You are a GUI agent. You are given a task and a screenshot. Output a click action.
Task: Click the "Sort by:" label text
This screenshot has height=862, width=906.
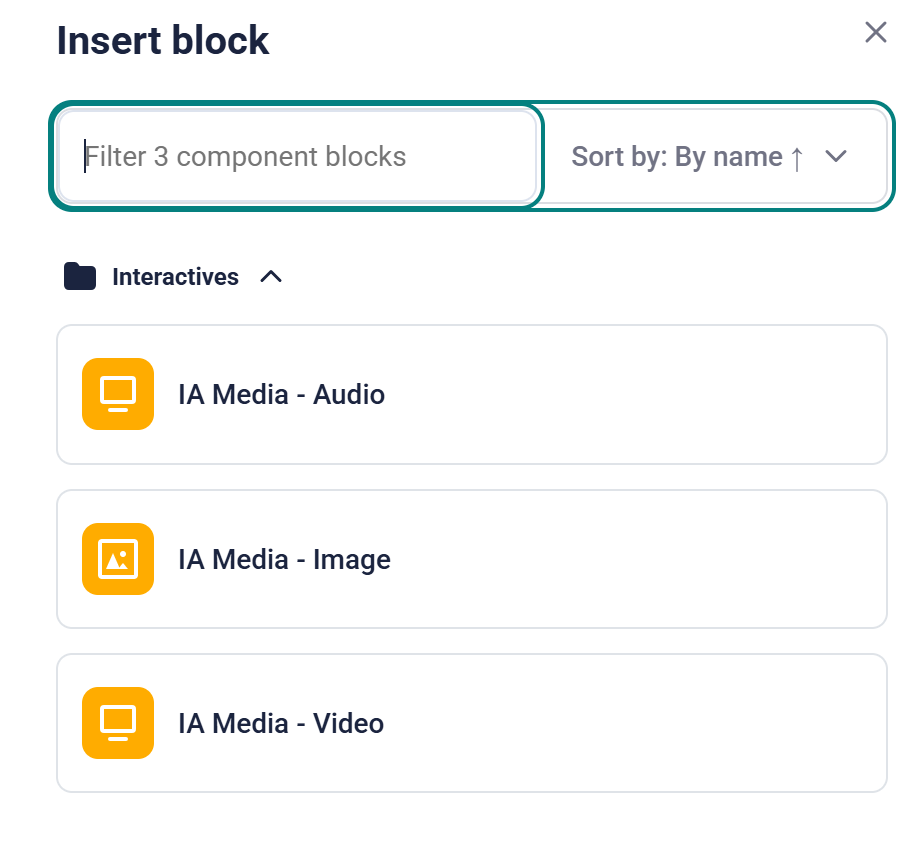click(620, 157)
